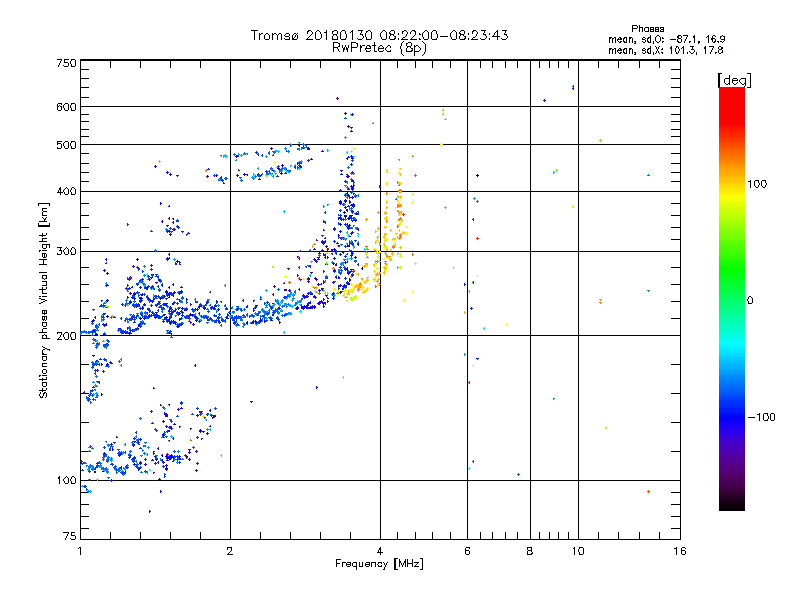Click the x-axis tick label '4'
The height and width of the screenshot is (600, 800).
point(380,551)
